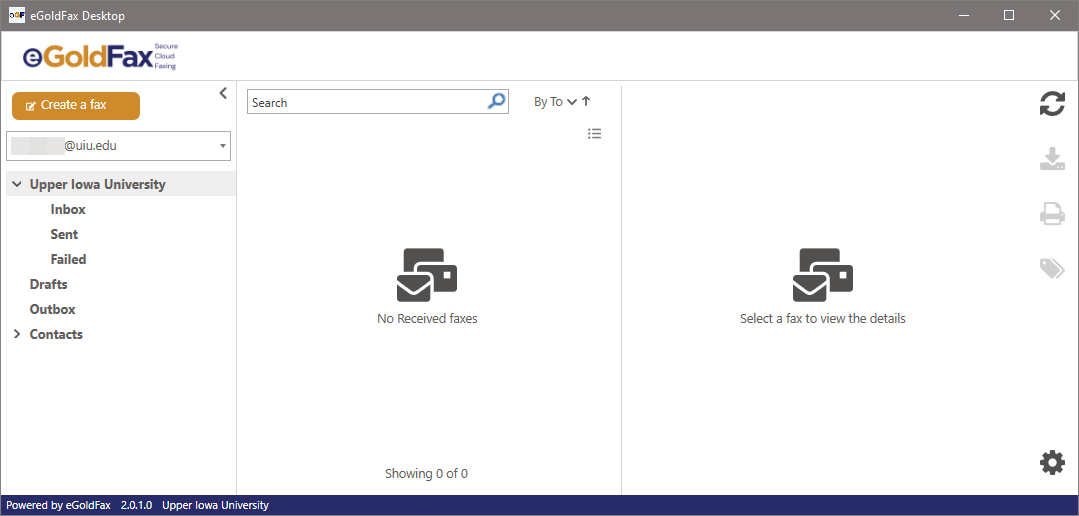Screen dimensions: 1079x516
Task: Minimize the eGoldFax Desktop window
Action: [963, 15]
